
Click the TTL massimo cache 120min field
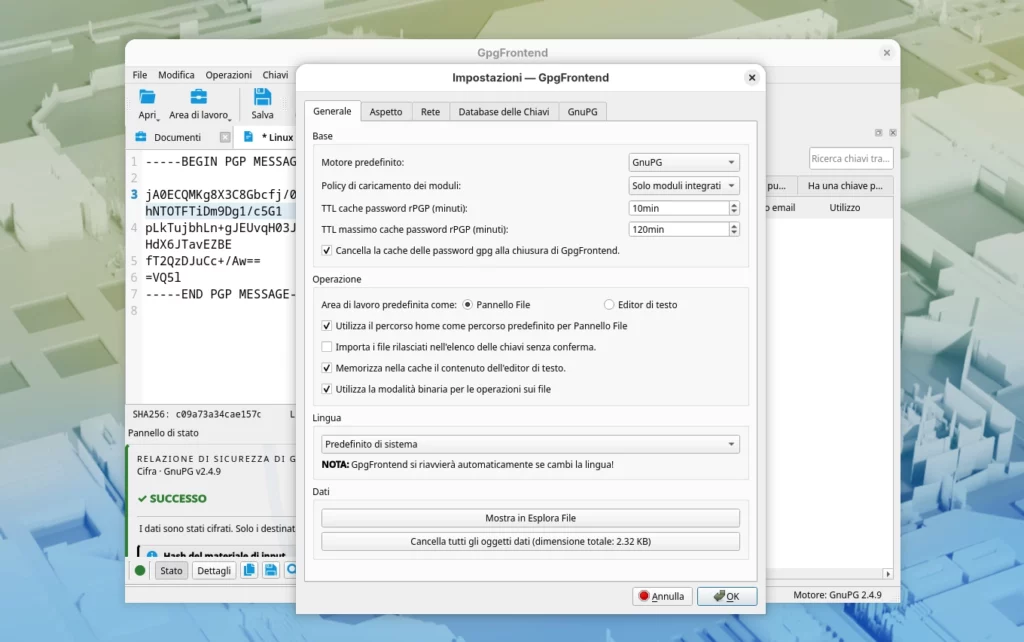point(679,229)
